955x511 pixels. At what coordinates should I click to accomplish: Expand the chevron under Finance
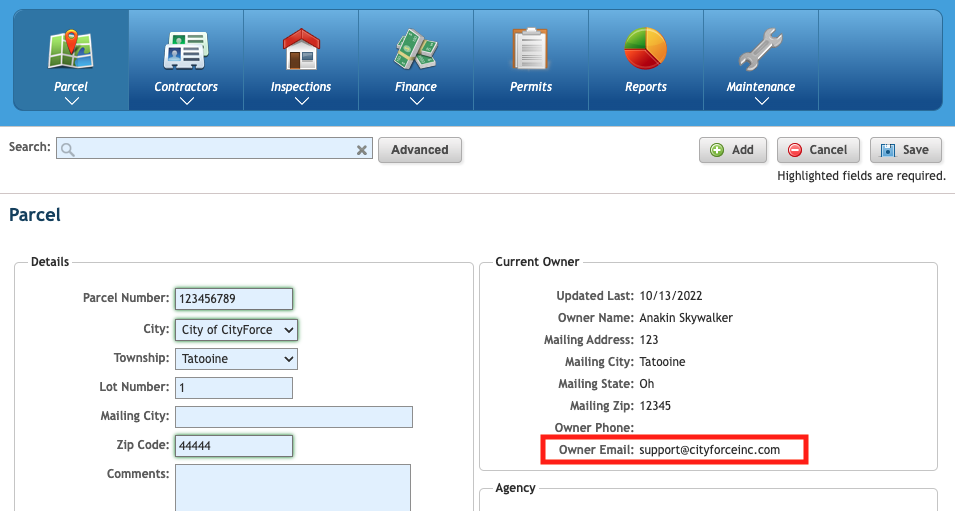(417, 101)
